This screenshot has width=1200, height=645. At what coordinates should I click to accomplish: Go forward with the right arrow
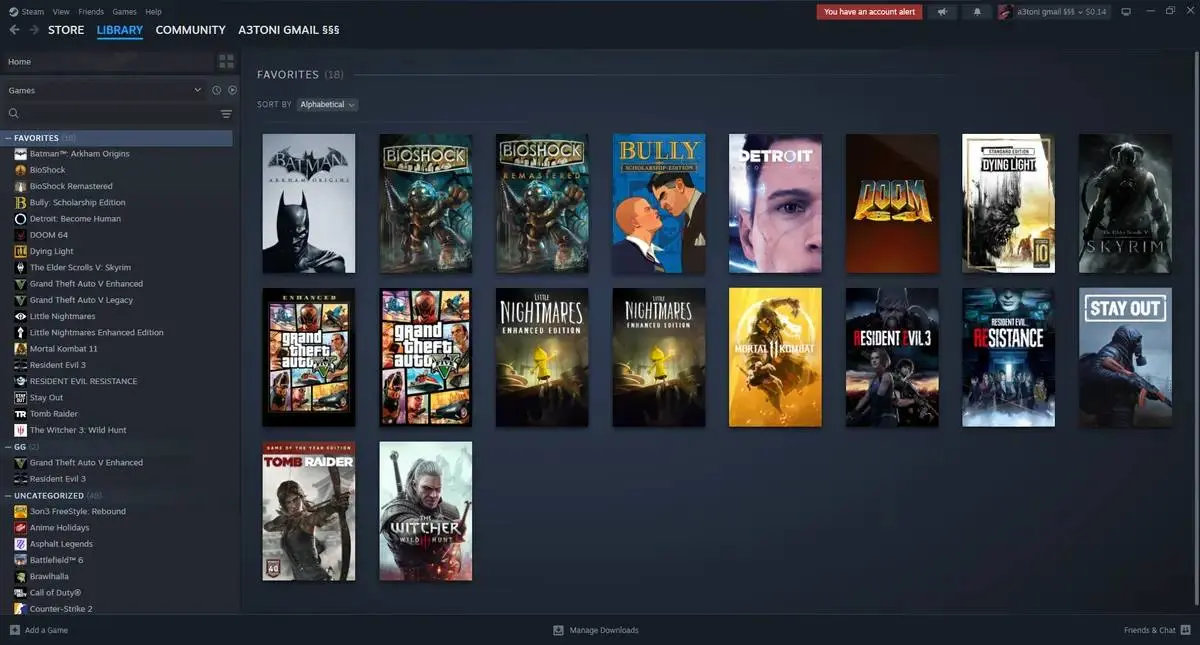[34, 30]
